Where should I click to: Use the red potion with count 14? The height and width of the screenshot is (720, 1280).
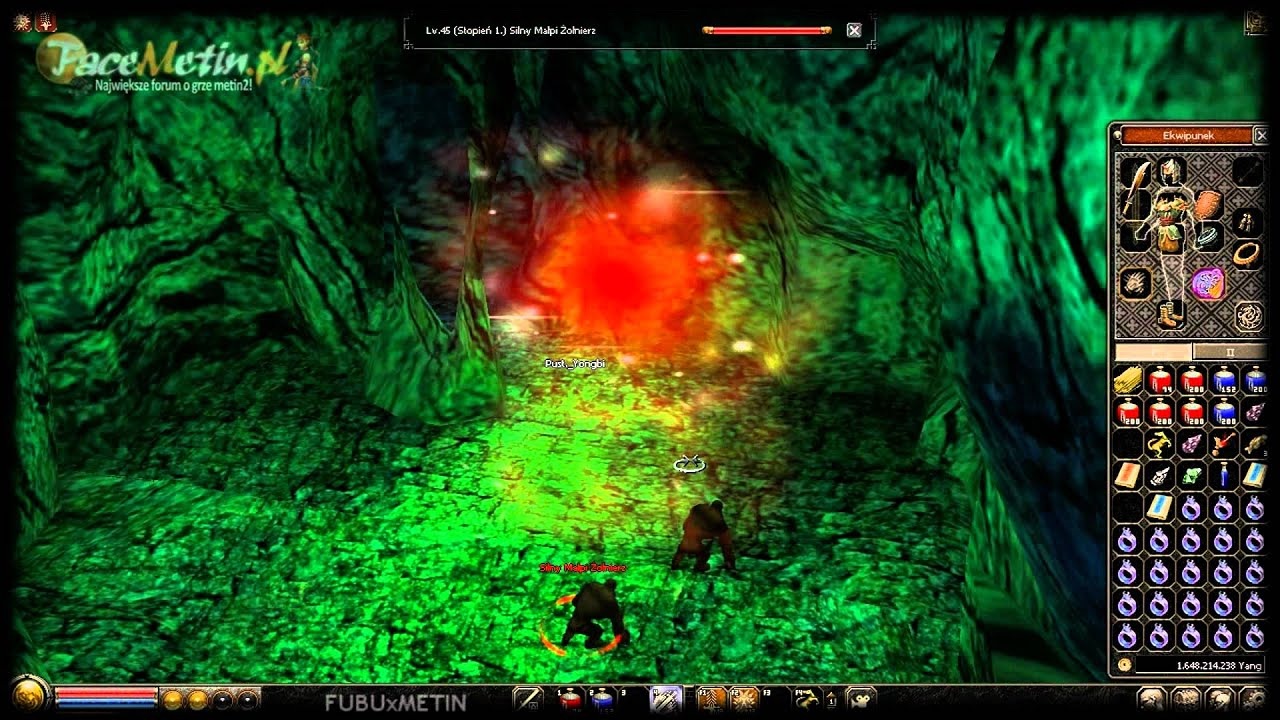tap(1160, 380)
